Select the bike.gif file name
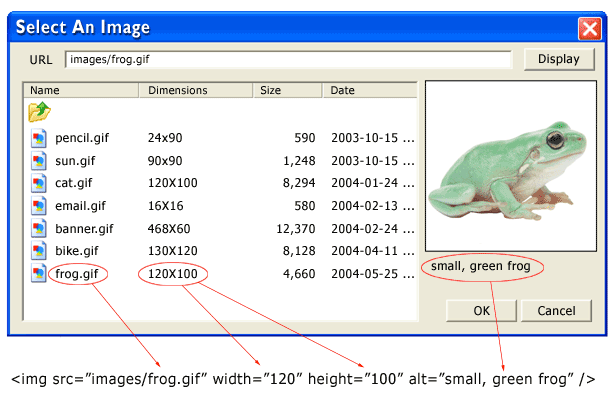Image resolution: width=614 pixels, height=399 pixels. [x=77, y=251]
